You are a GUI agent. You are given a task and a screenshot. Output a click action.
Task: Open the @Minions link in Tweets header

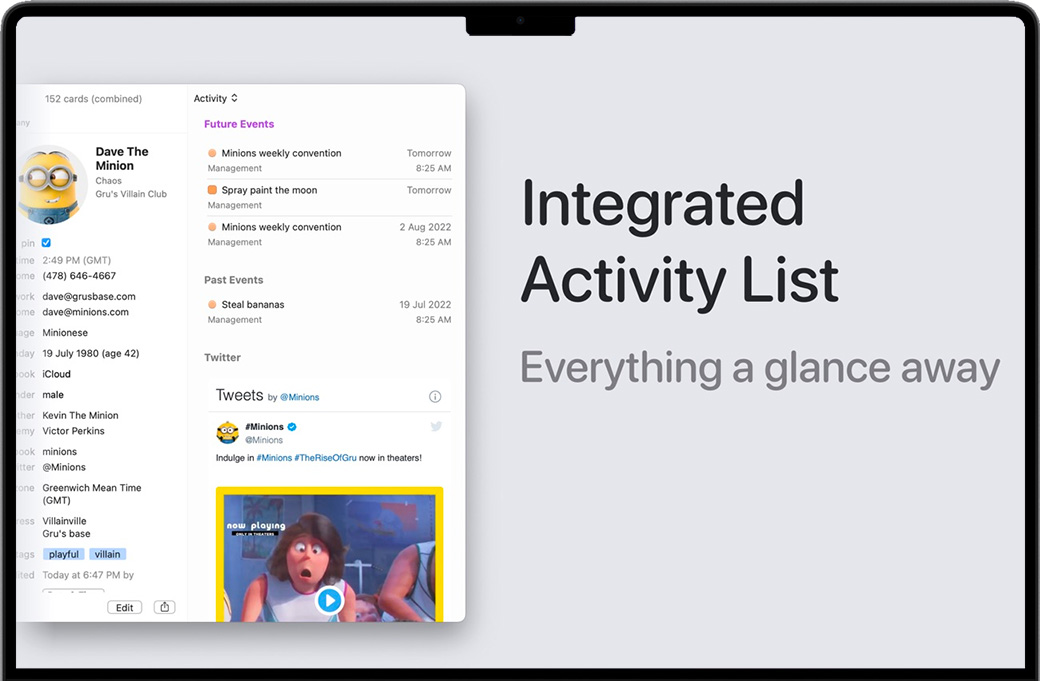click(299, 397)
